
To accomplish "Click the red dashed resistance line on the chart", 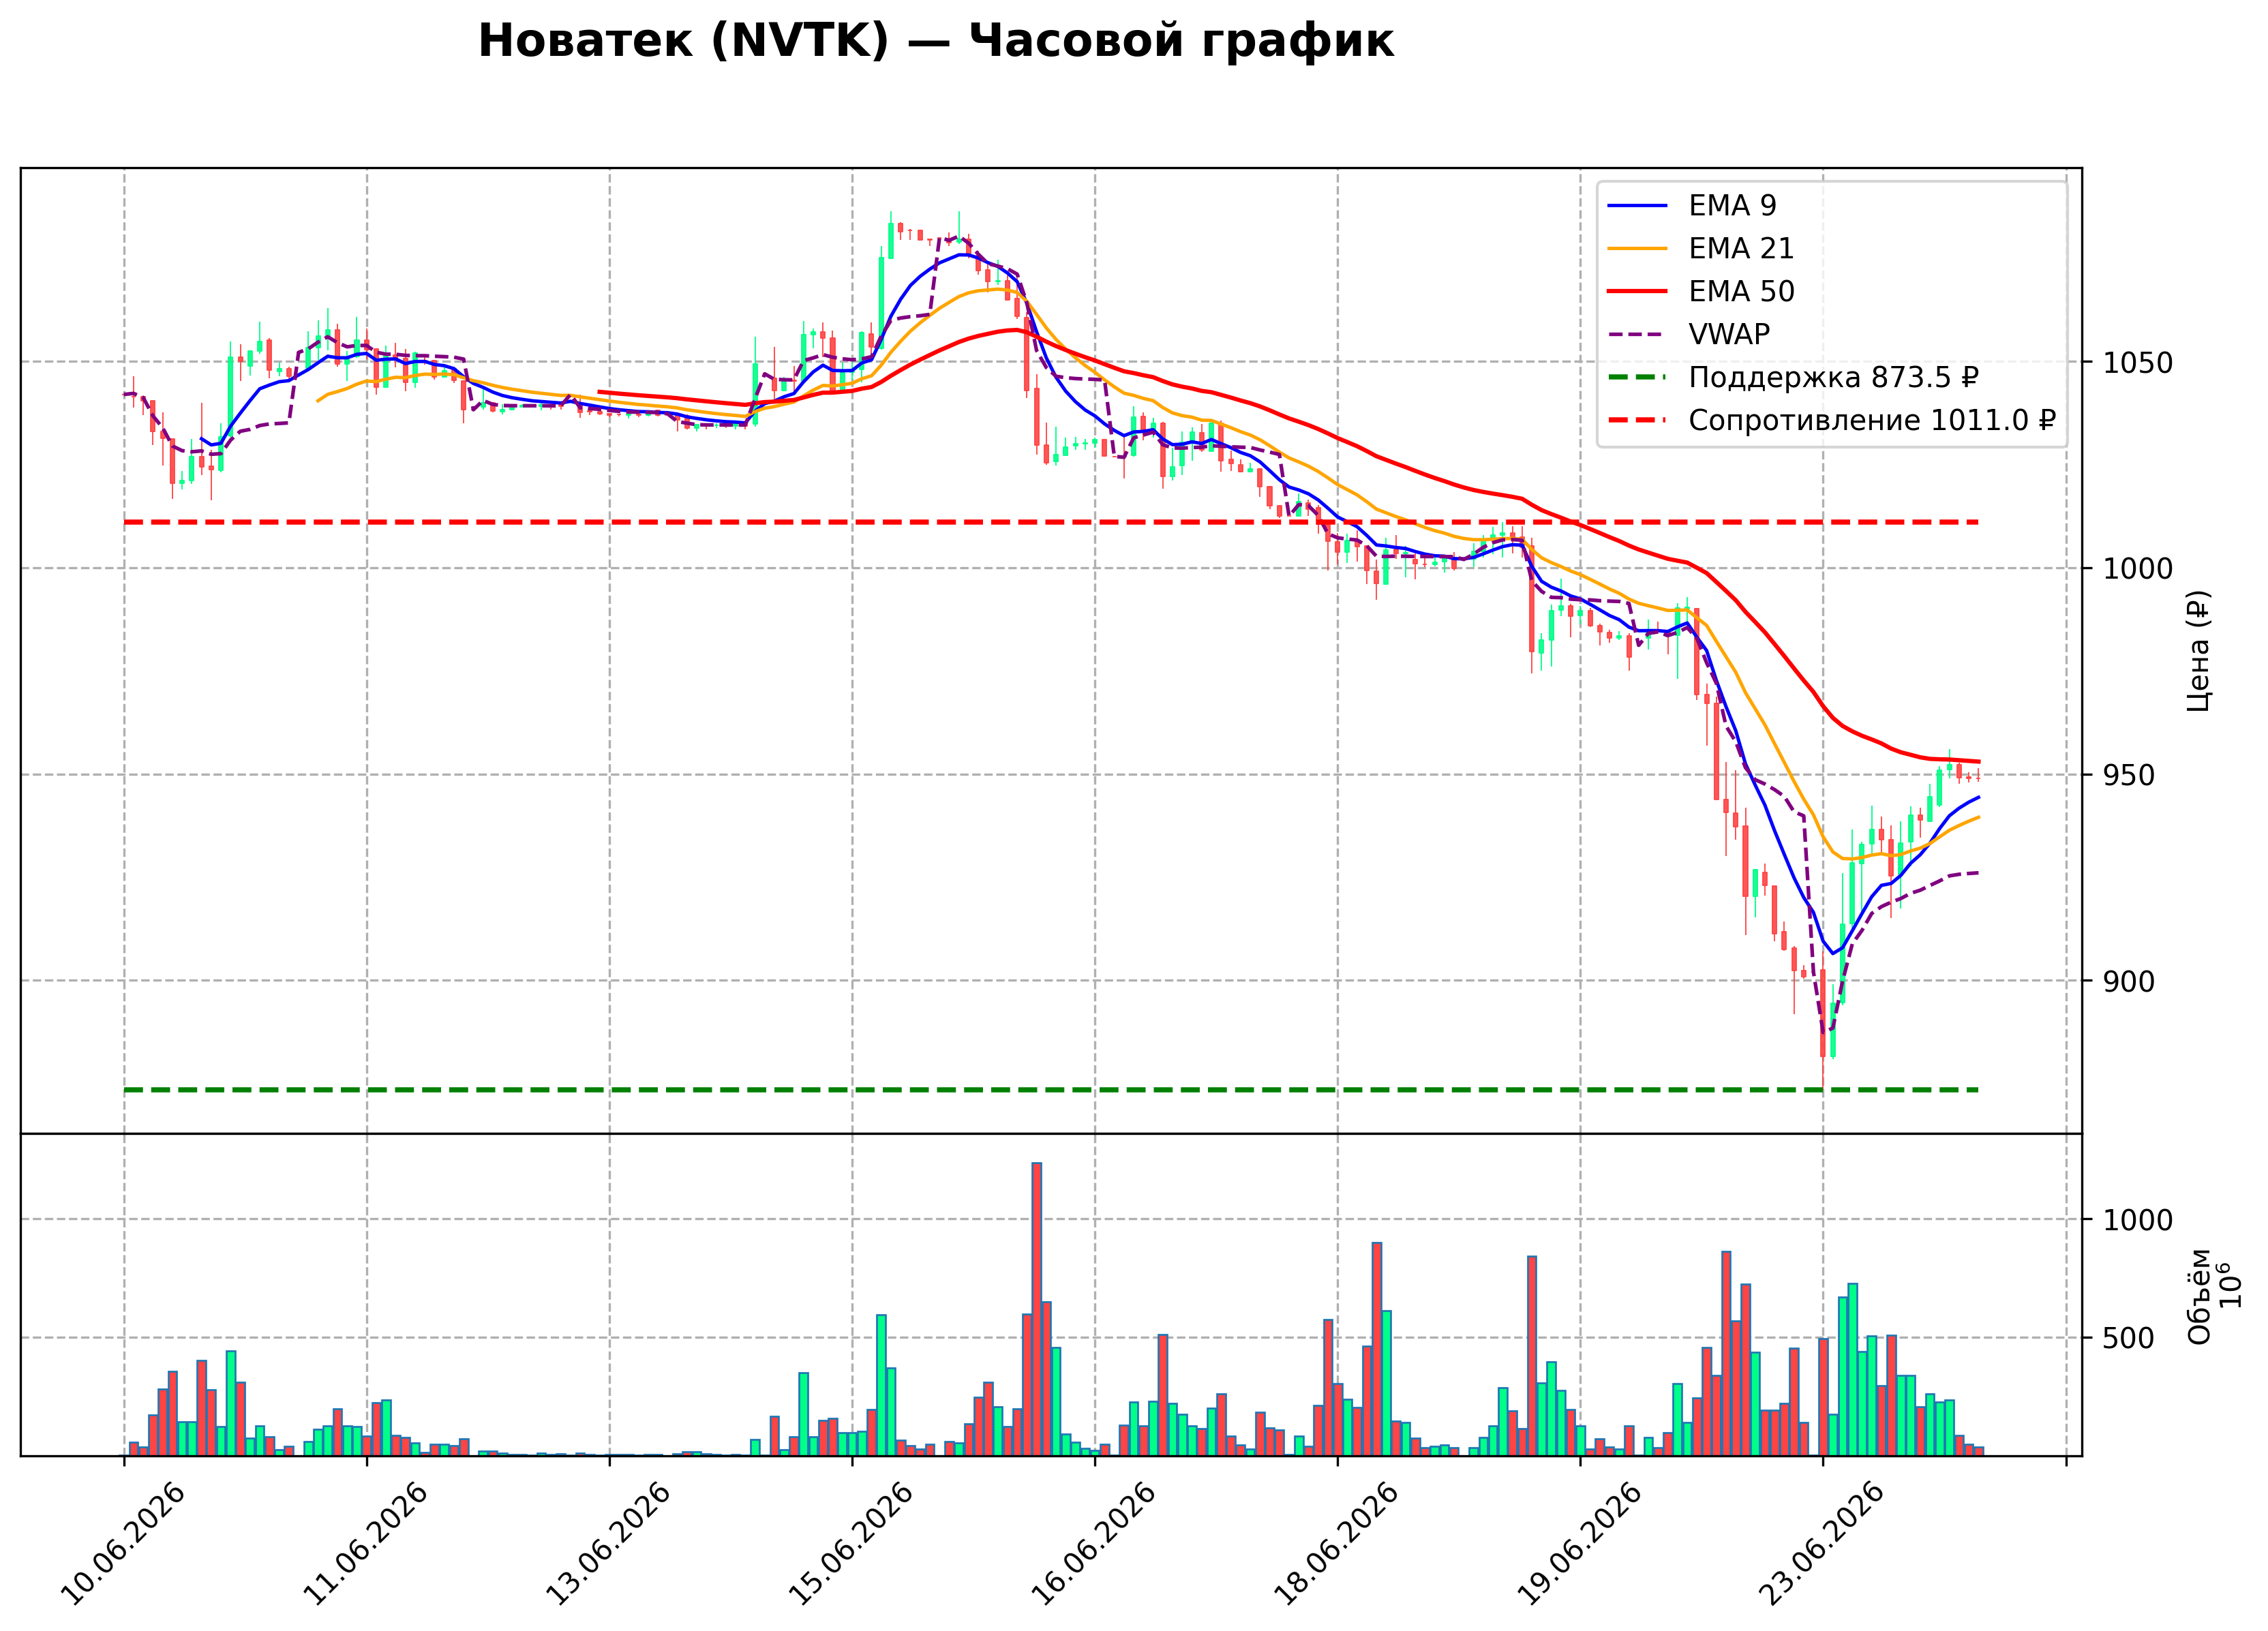I will 1051,522.
